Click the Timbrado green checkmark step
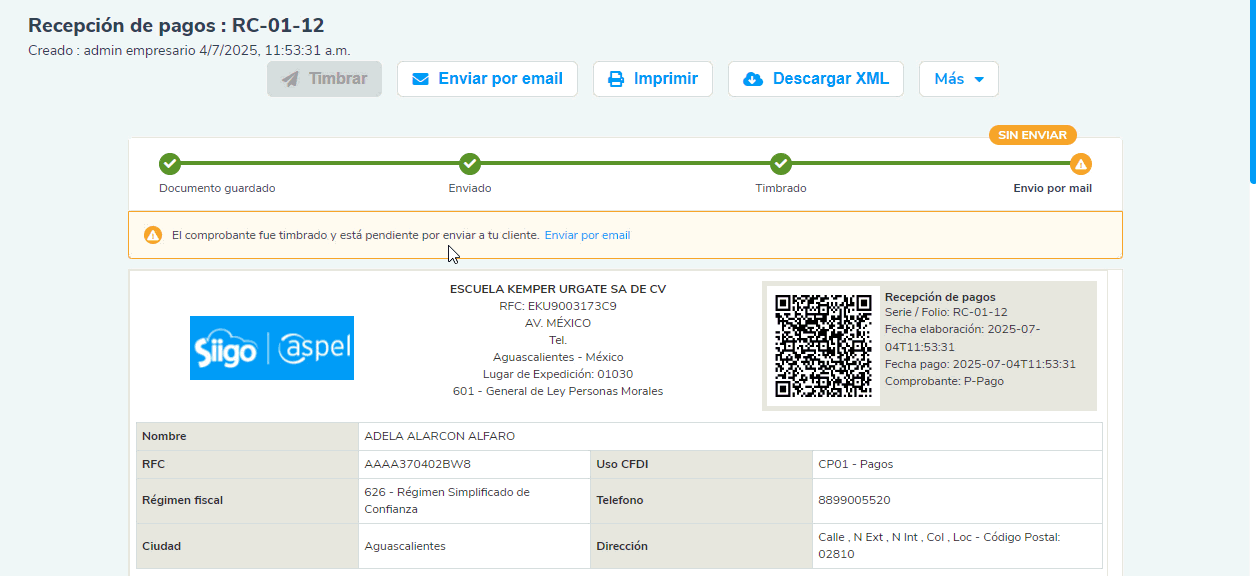 (781, 164)
